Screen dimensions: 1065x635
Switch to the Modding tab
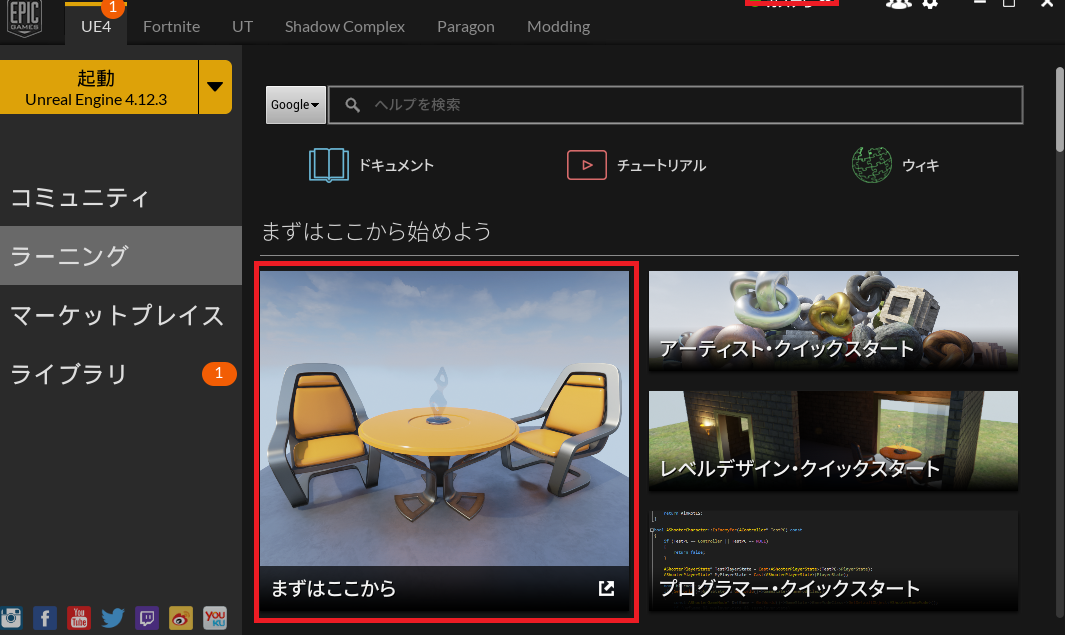(x=558, y=26)
